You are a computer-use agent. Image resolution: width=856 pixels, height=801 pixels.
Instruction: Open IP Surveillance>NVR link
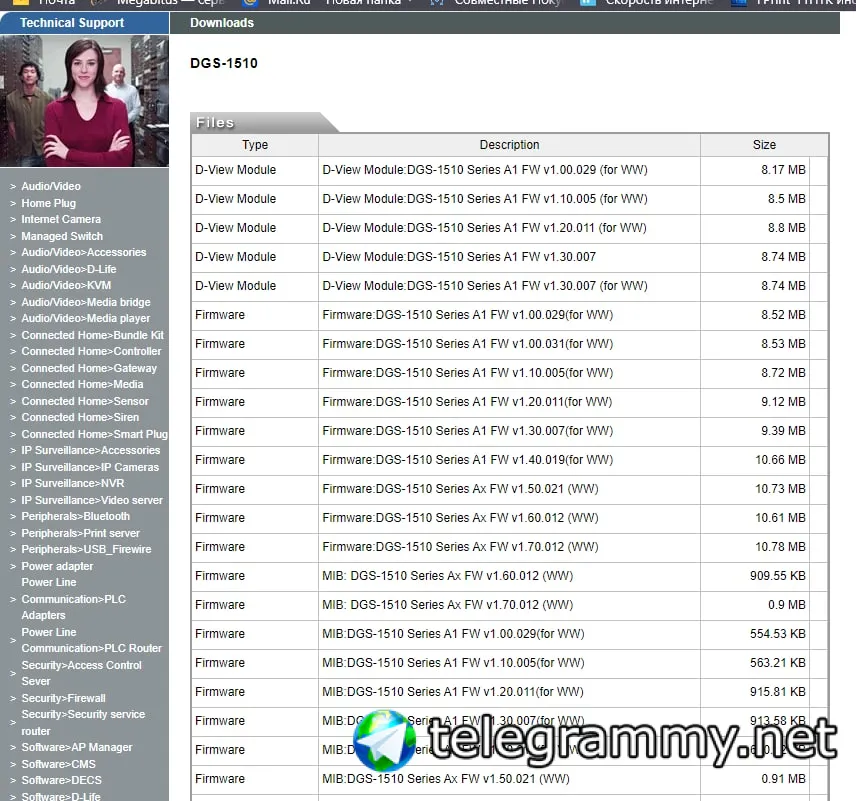[73, 483]
